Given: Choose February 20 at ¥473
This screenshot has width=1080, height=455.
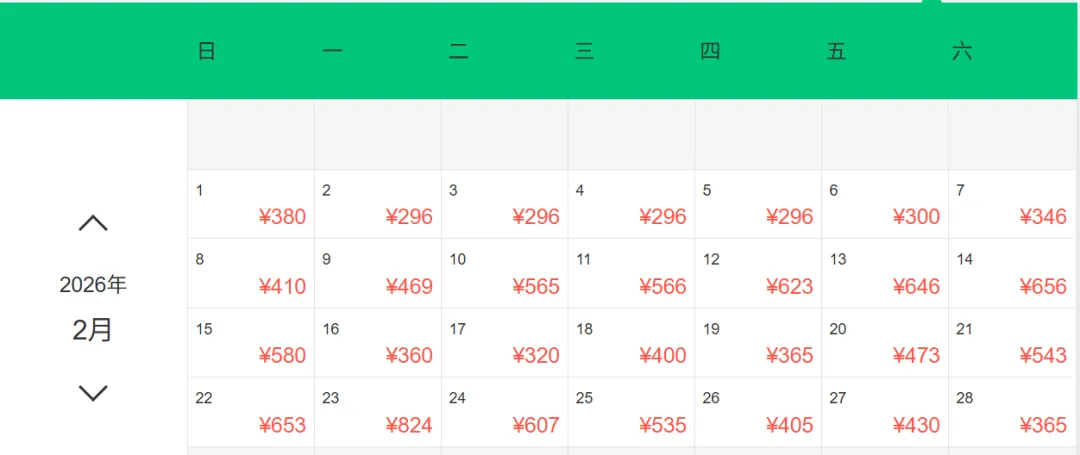Looking at the screenshot, I should 885,342.
